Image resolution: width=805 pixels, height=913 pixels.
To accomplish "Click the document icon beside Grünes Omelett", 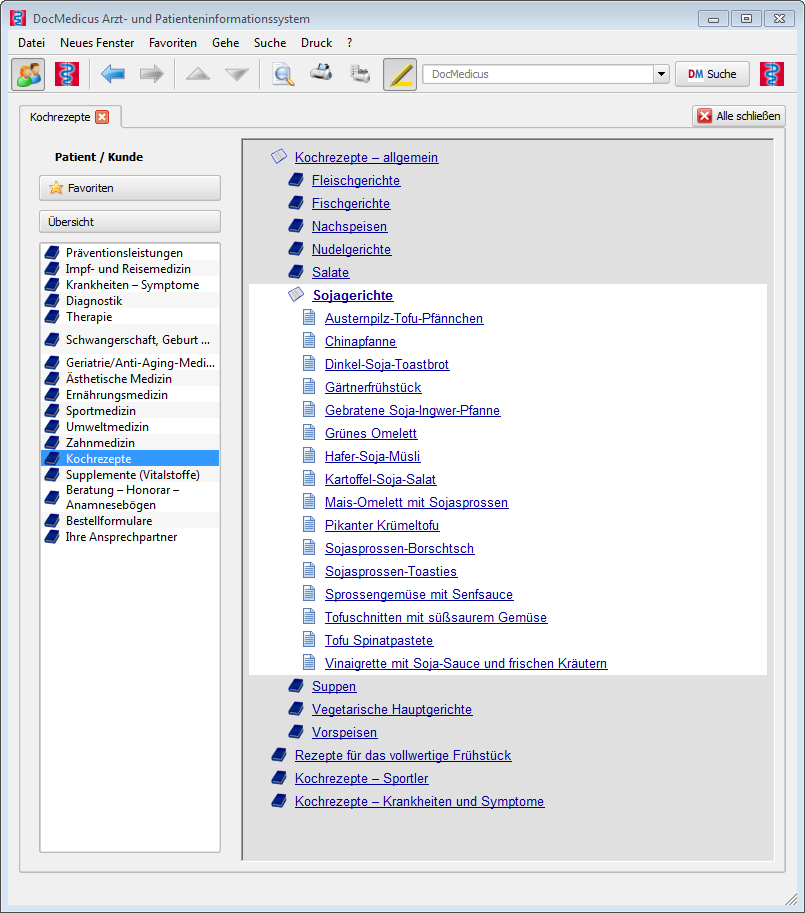I will coord(309,432).
